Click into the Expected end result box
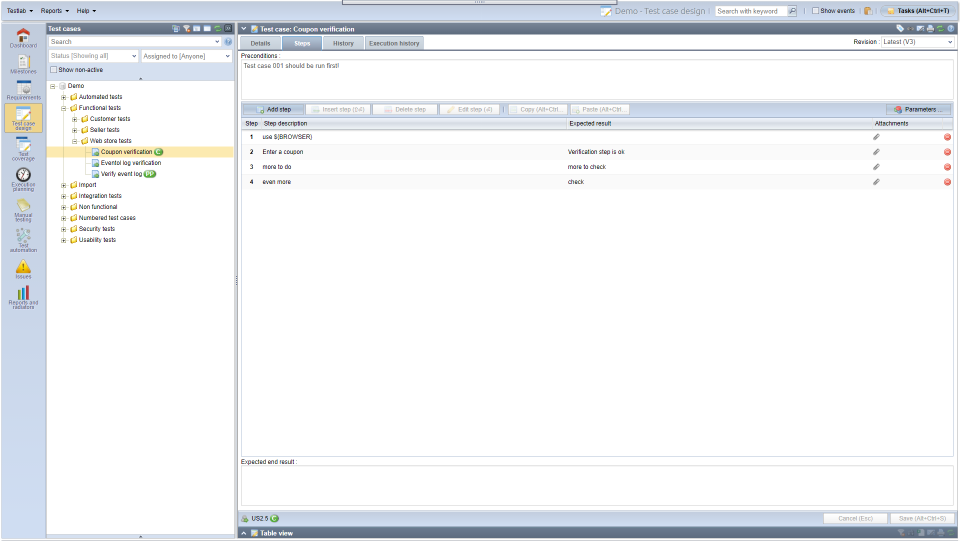Image resolution: width=960 pixels, height=541 pixels. pos(597,486)
